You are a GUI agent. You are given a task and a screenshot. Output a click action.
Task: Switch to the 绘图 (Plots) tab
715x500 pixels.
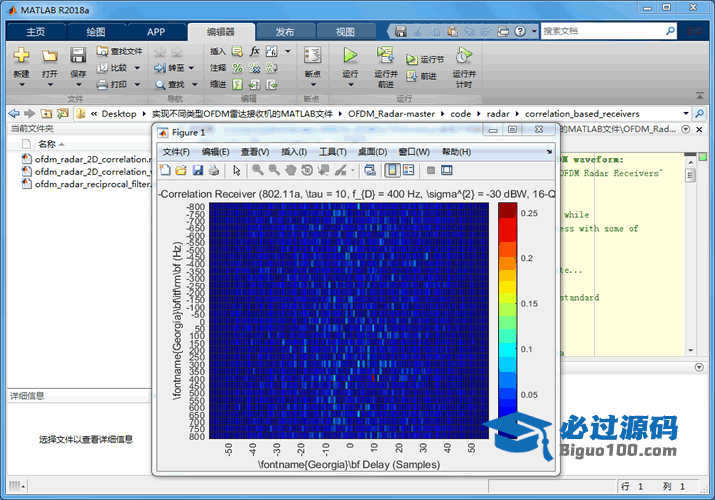point(96,32)
